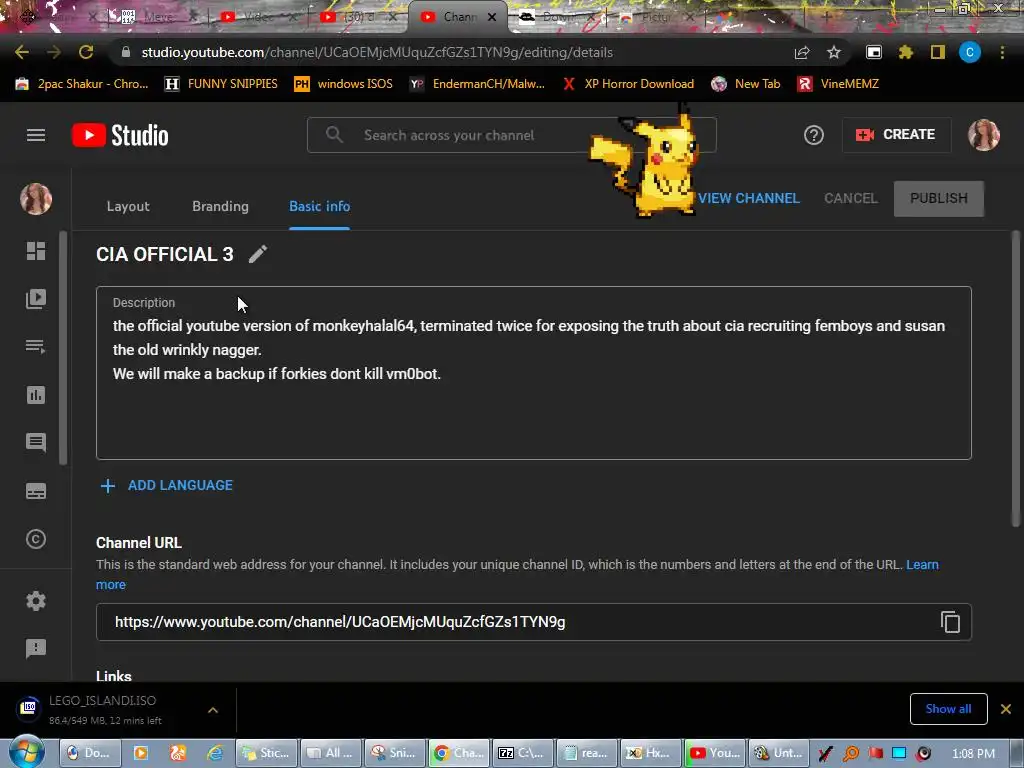1024x768 pixels.
Task: Open the Playlists sidebar icon
Action: tap(36, 346)
